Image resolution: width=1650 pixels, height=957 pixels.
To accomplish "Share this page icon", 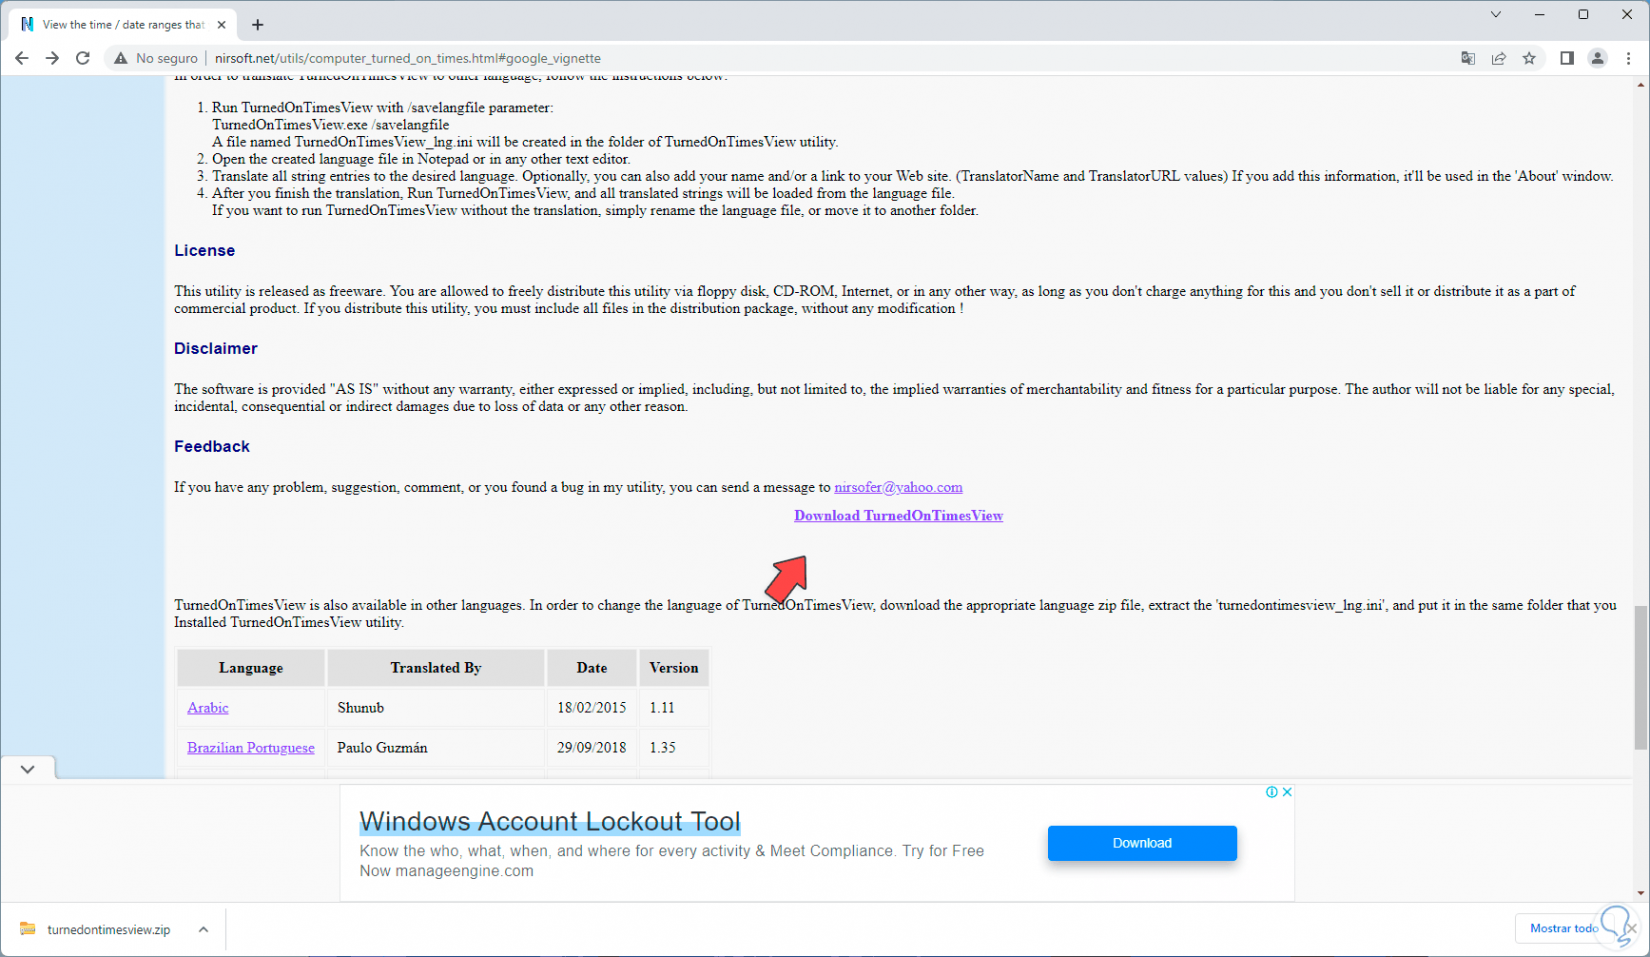I will click(1499, 58).
